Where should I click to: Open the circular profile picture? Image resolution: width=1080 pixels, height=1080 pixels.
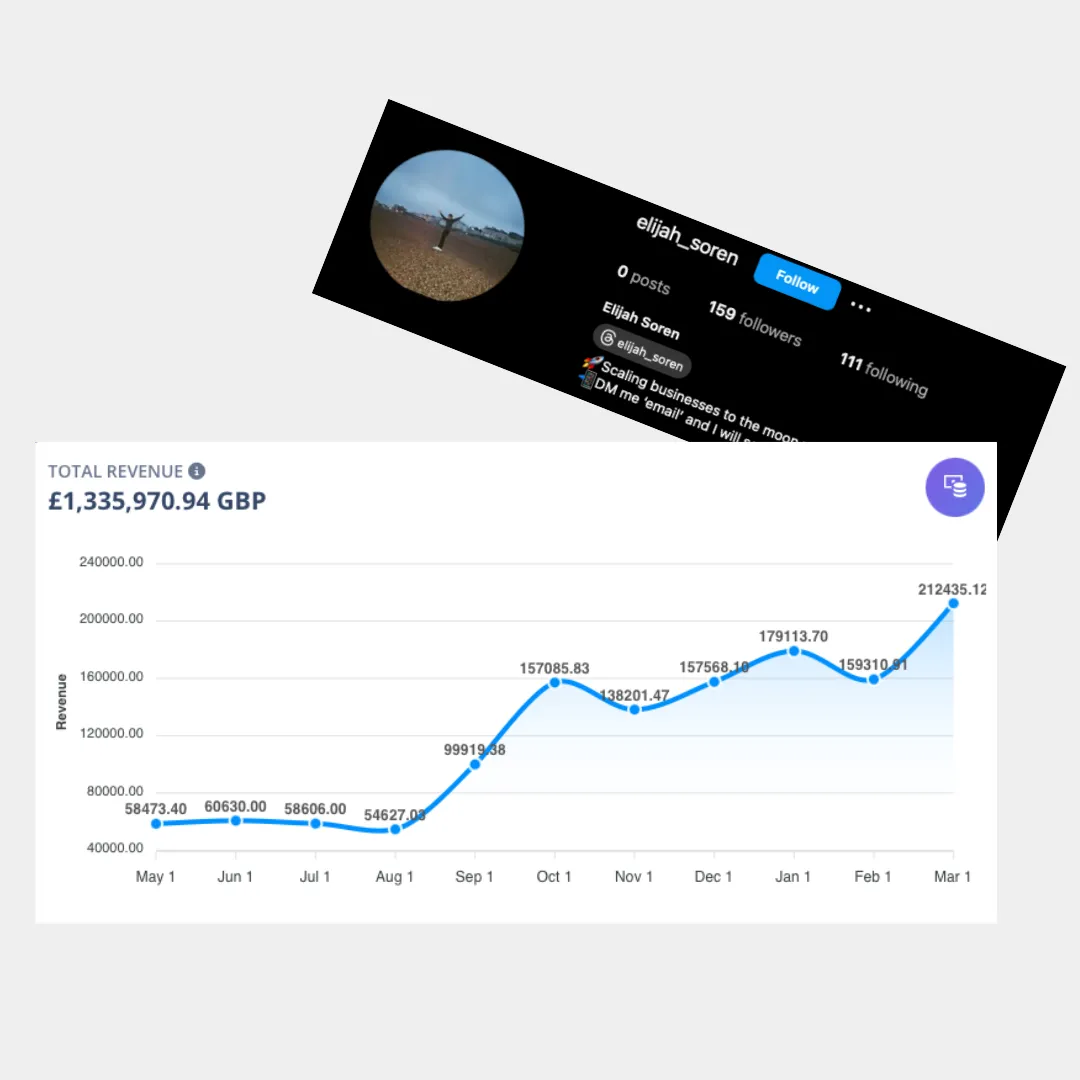(447, 227)
